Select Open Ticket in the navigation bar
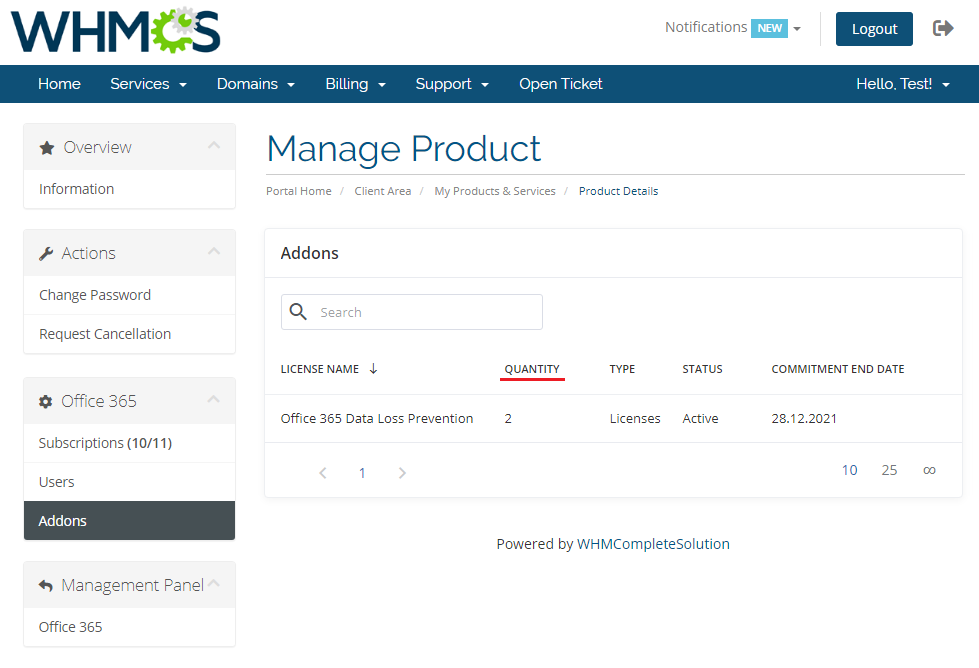Screen dimensions: 979x668 (x=561, y=84)
